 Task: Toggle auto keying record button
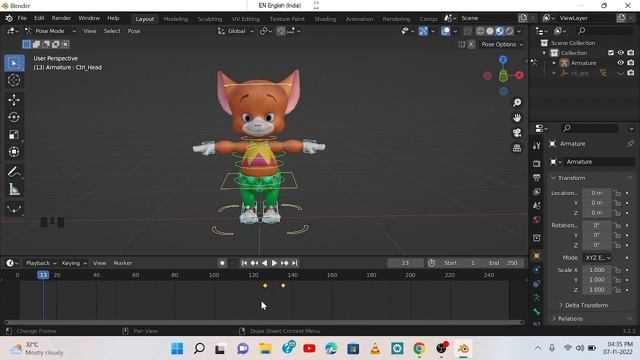(x=222, y=263)
